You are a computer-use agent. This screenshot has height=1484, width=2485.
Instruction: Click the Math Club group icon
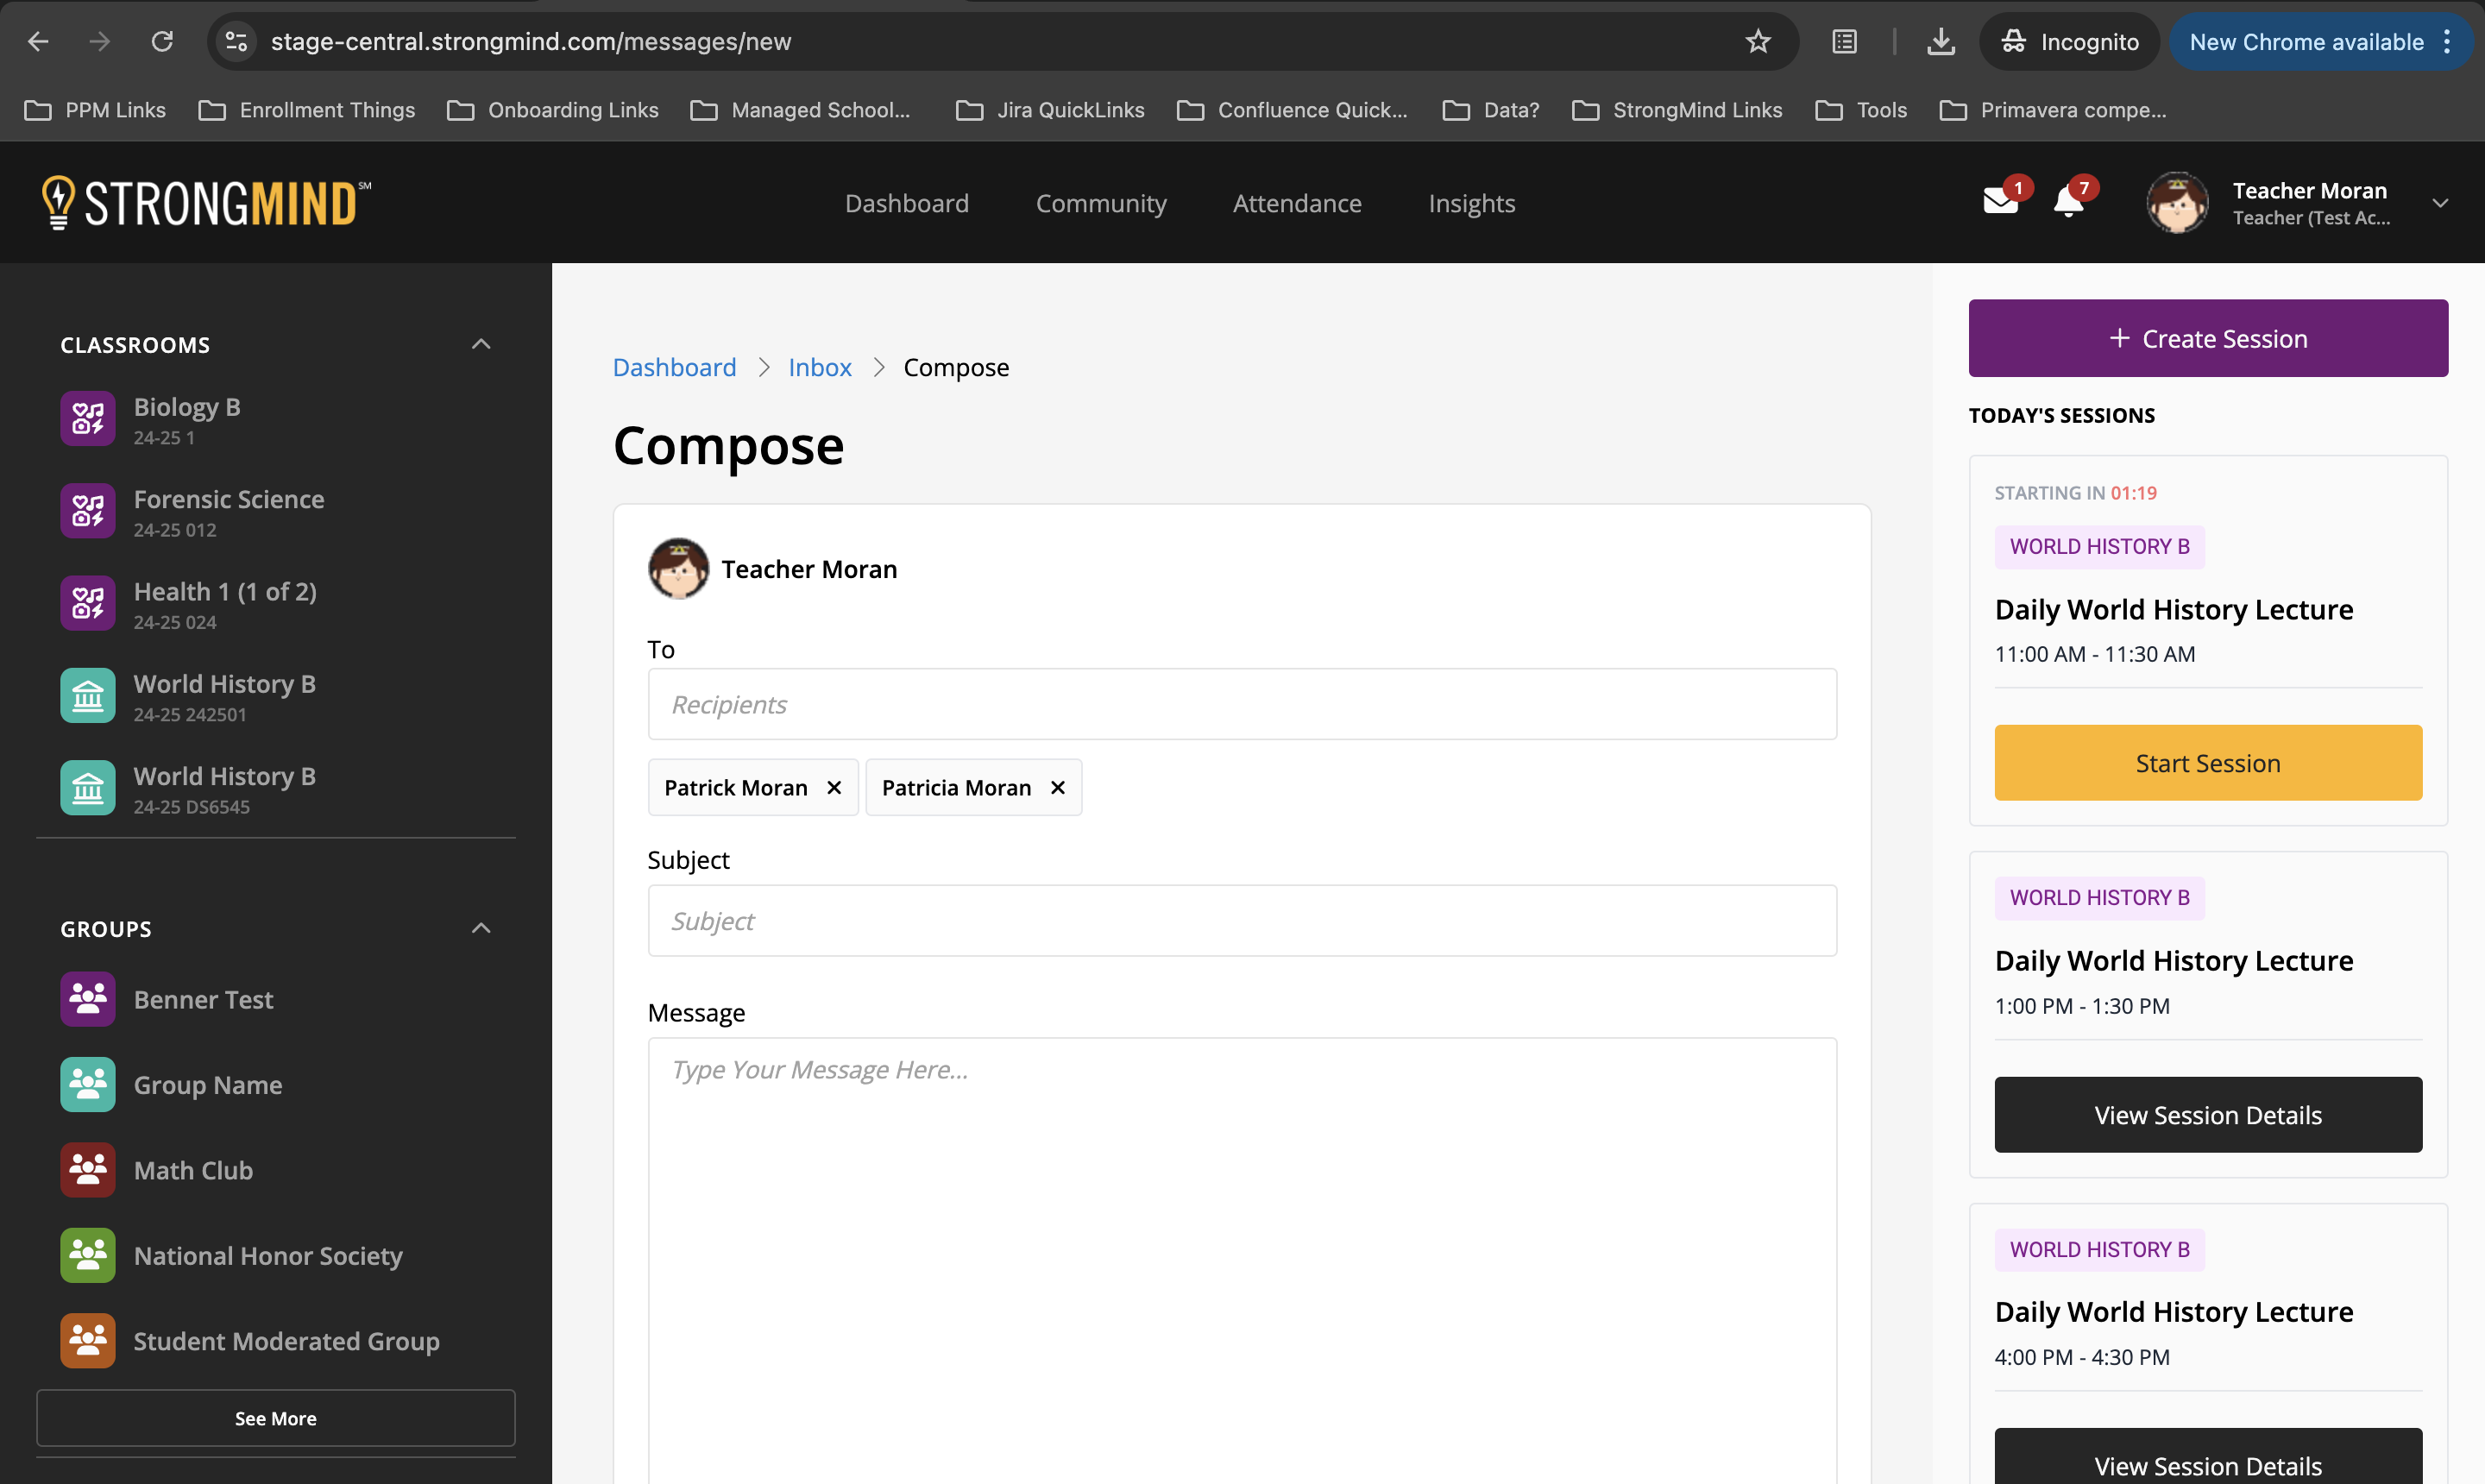click(x=88, y=1170)
